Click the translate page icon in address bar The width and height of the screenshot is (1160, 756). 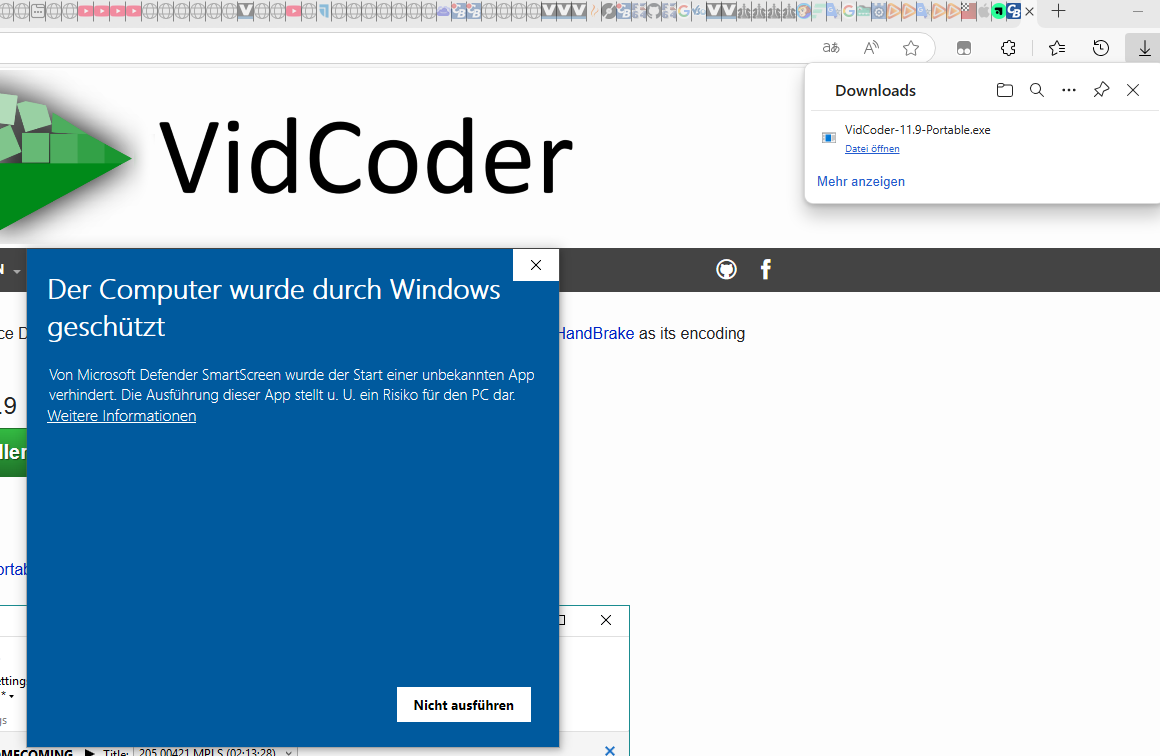831,48
